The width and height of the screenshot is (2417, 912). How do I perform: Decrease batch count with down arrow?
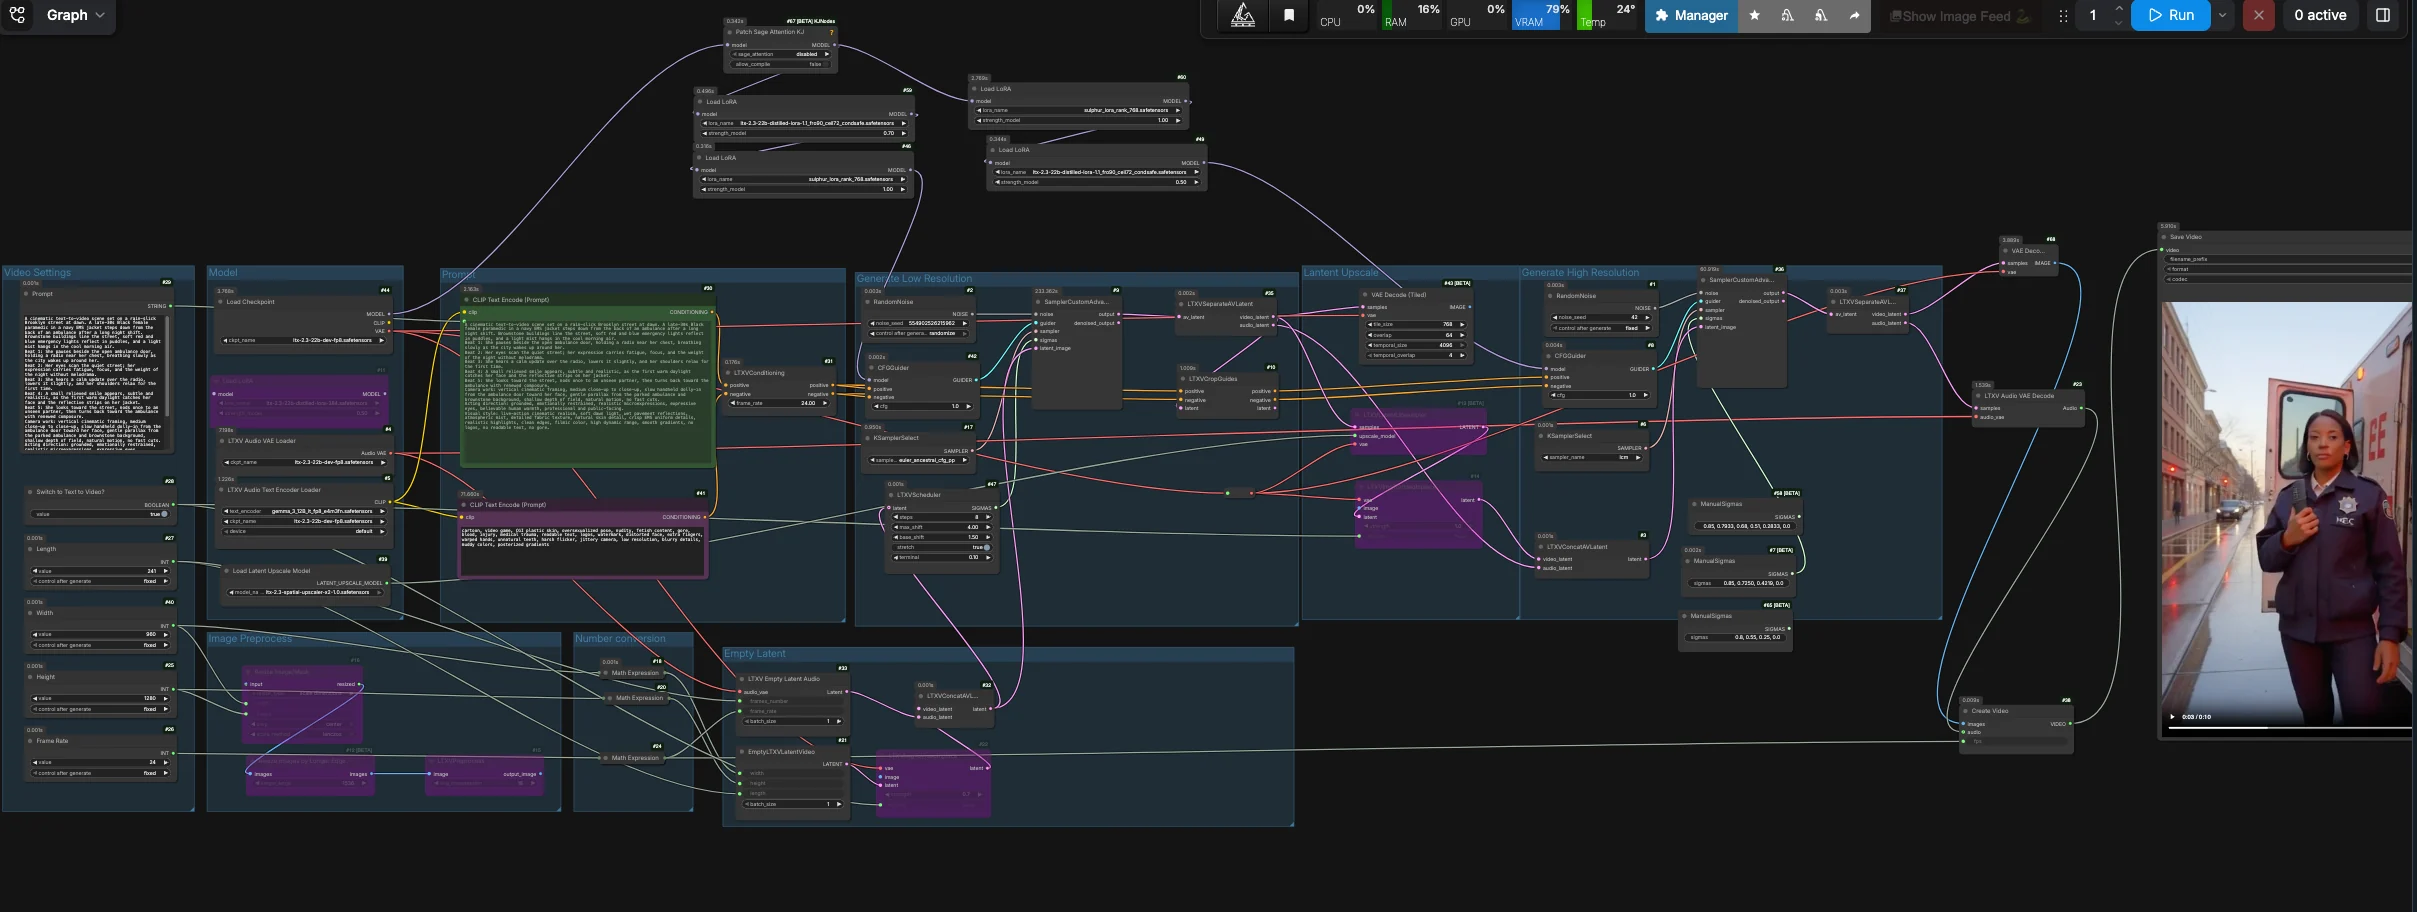[x=2119, y=22]
